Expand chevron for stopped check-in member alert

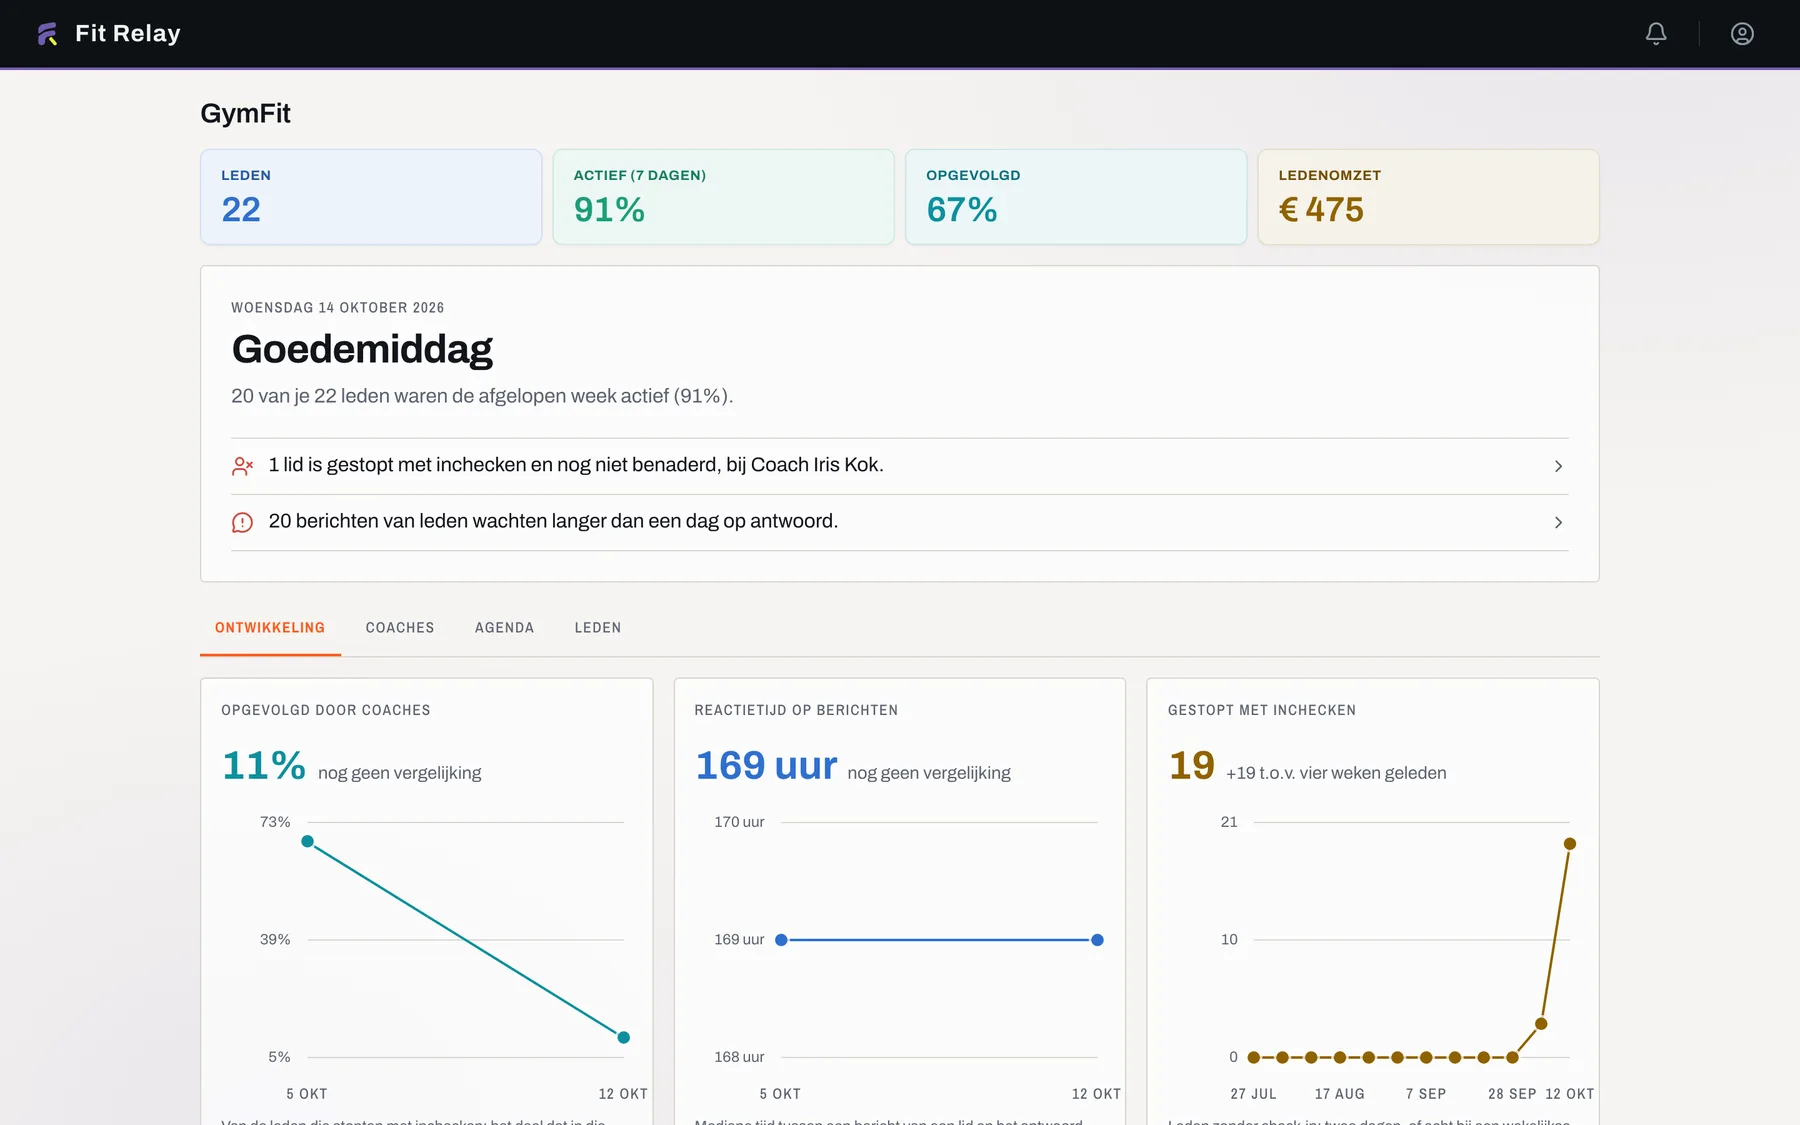click(1558, 466)
